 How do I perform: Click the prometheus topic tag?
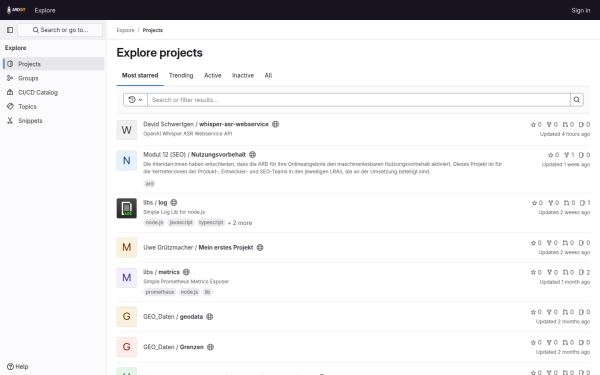(160, 292)
